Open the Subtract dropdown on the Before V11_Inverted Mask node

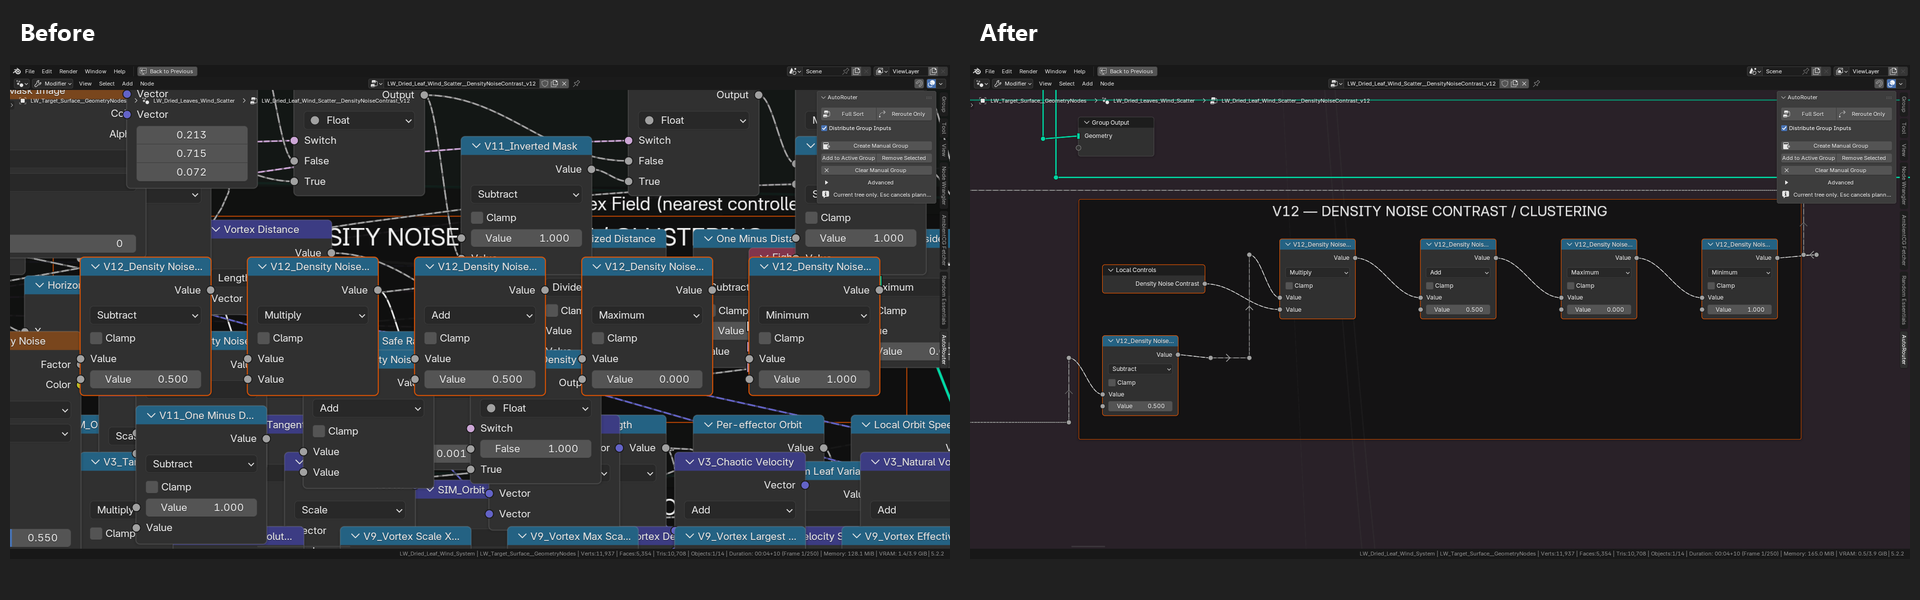(x=527, y=194)
